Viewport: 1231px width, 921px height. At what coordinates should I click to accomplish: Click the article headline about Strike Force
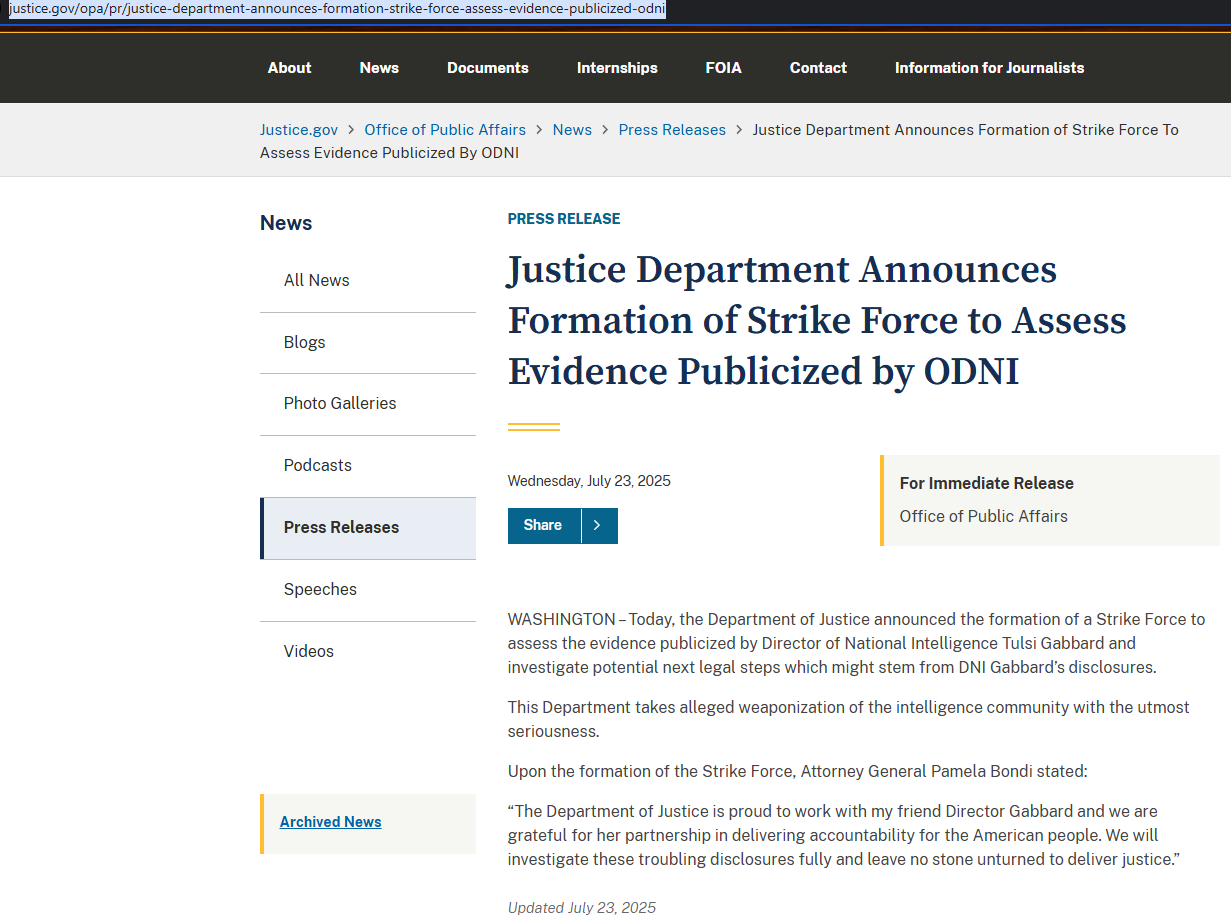click(x=817, y=320)
